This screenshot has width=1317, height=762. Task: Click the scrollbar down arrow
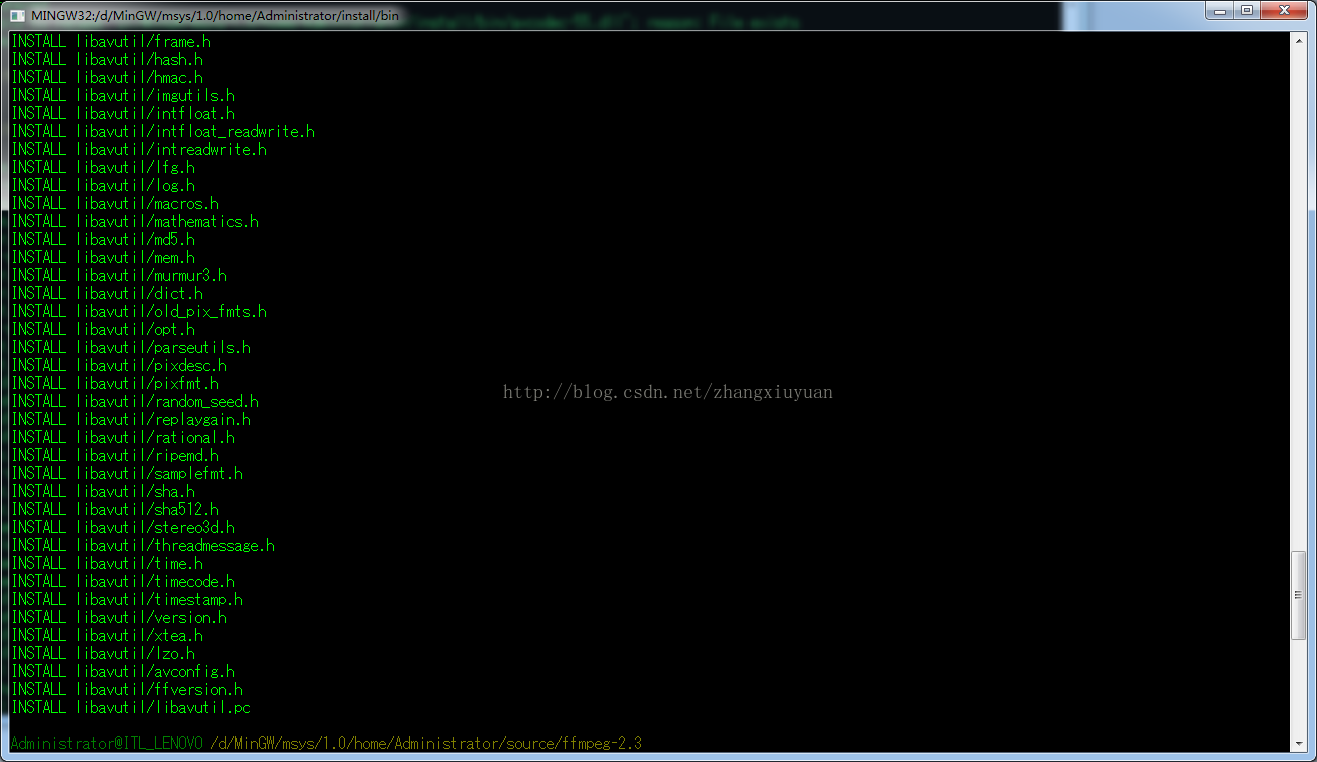tap(1299, 743)
